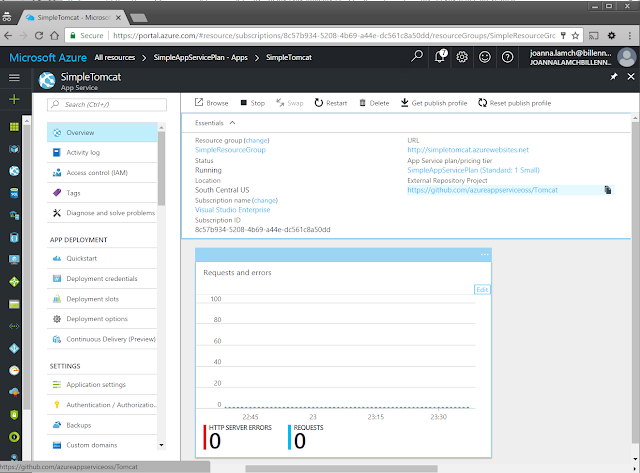Click Delete in the command bar
Image resolution: width=640 pixels, height=473 pixels.
374,103
